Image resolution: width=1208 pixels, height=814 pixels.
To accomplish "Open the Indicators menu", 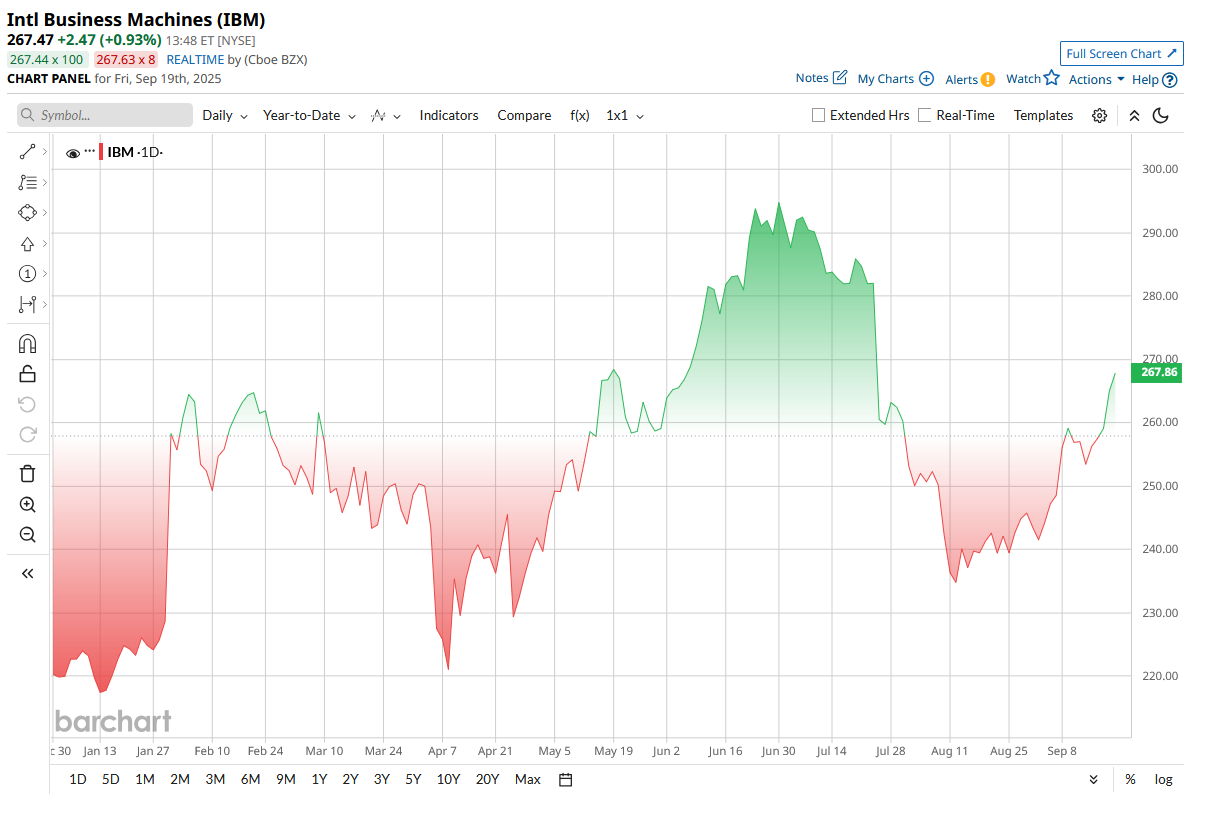I will point(449,116).
